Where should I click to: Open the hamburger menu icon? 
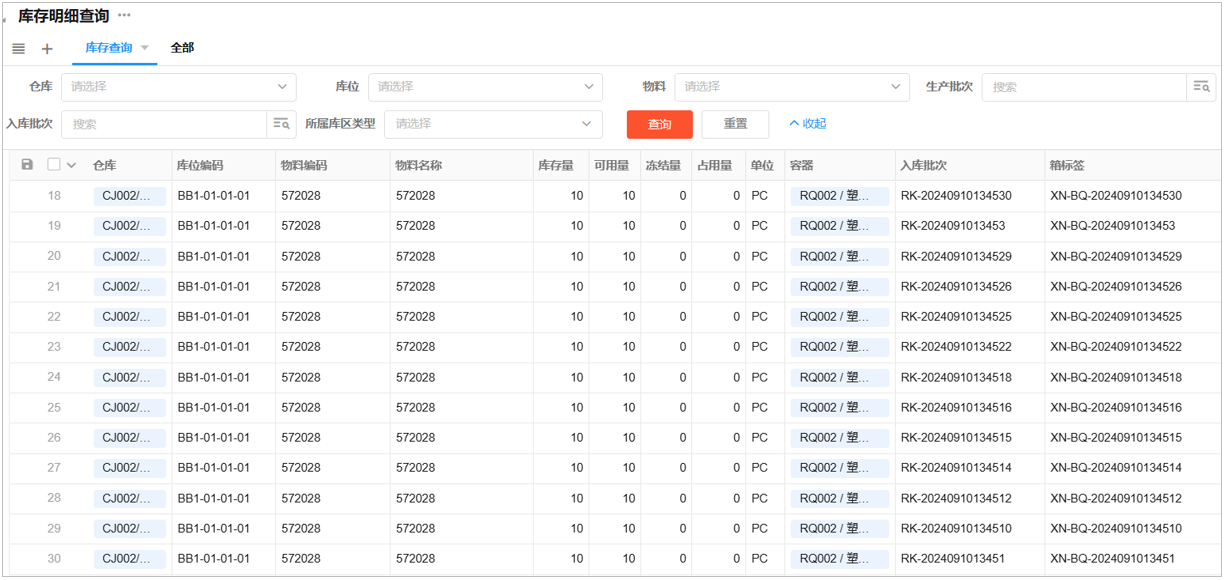18,49
